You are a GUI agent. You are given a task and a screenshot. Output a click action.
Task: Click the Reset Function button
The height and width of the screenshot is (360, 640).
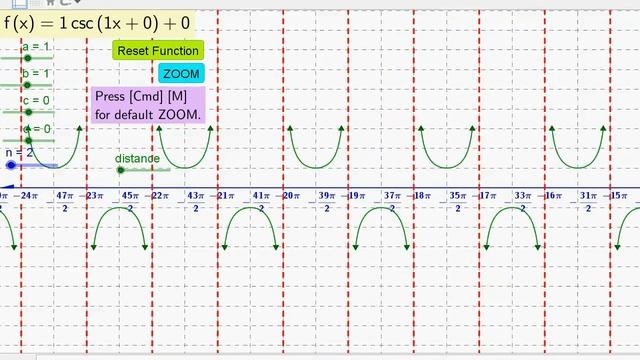[158, 51]
